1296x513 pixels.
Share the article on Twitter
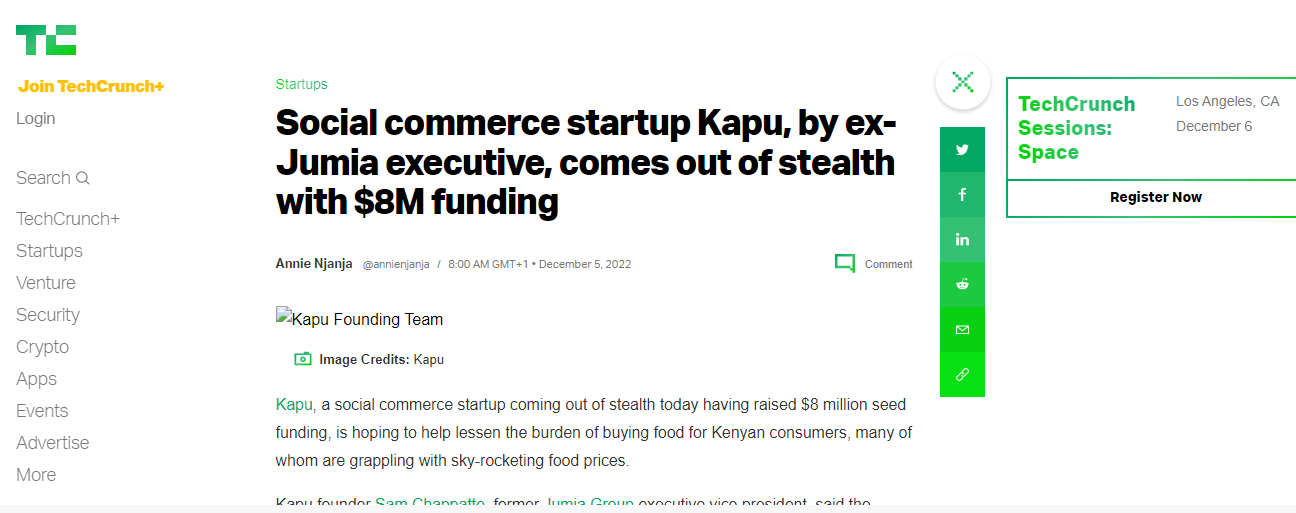point(962,150)
